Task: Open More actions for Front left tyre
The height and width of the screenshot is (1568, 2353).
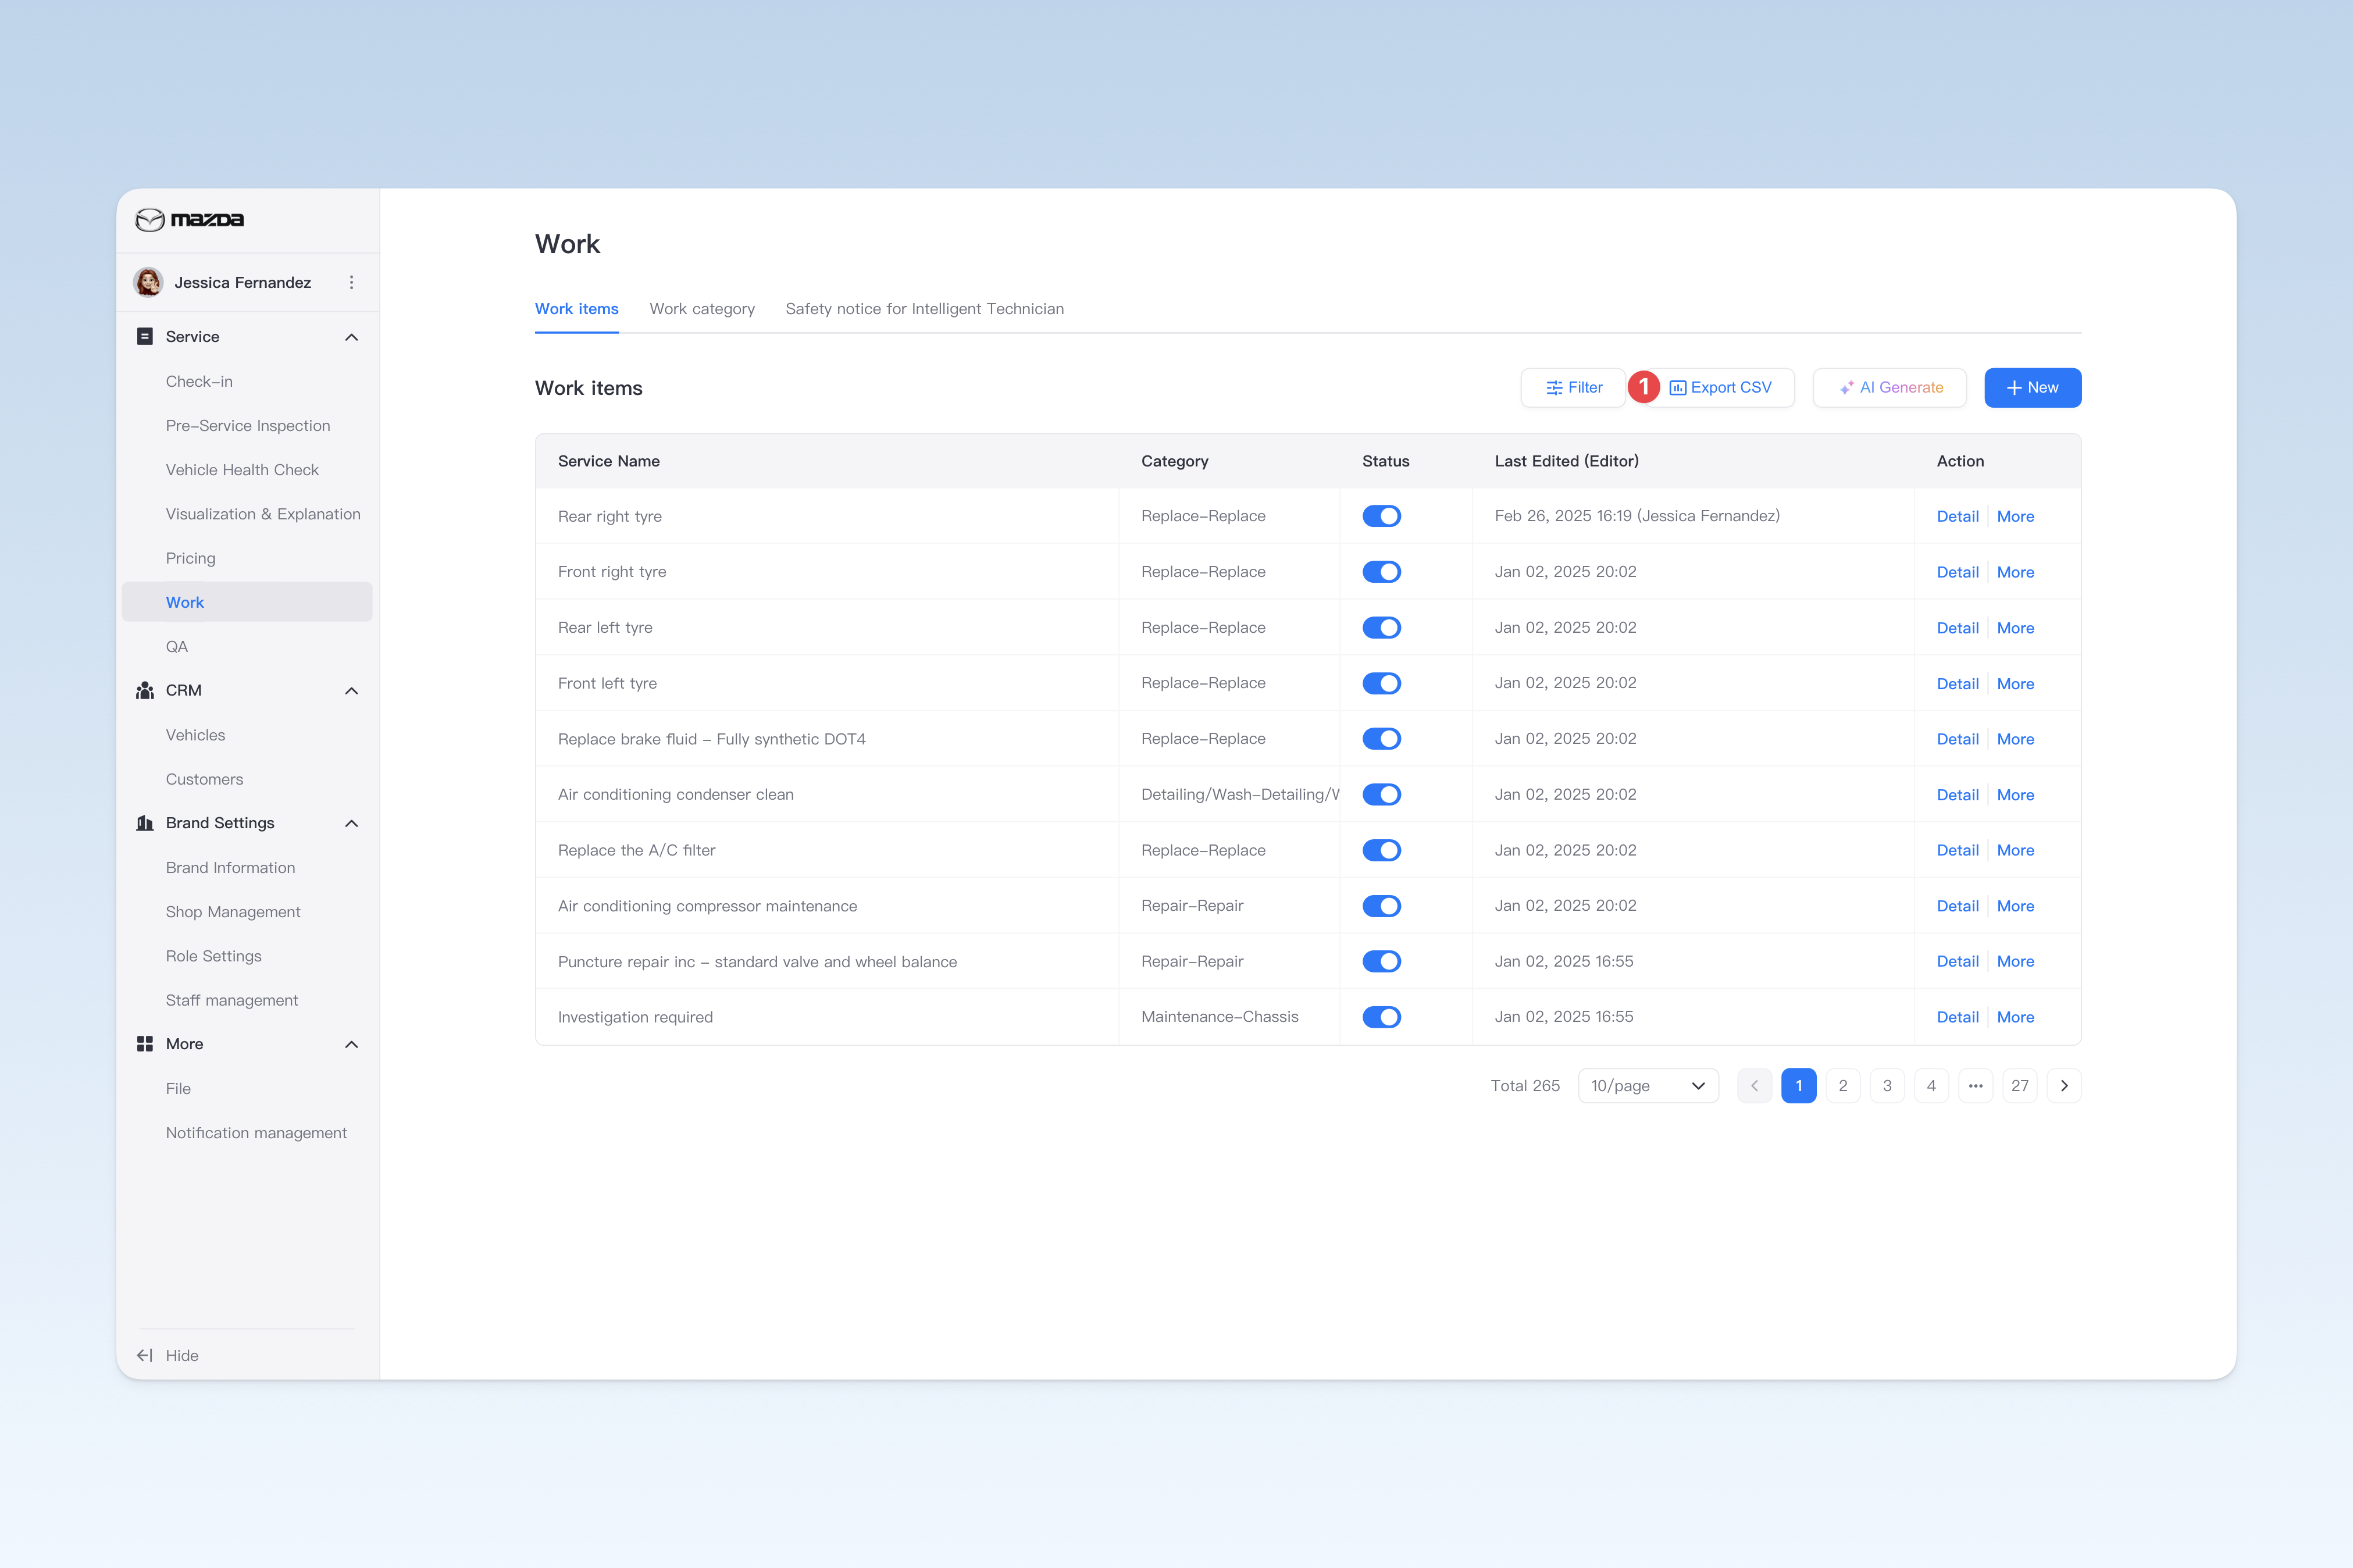Action: 2015,684
